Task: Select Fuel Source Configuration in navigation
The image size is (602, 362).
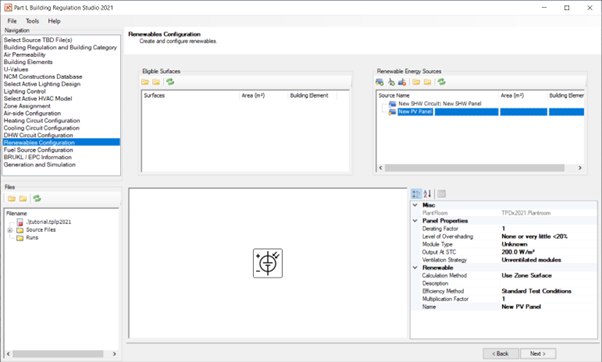Action: (x=38, y=150)
